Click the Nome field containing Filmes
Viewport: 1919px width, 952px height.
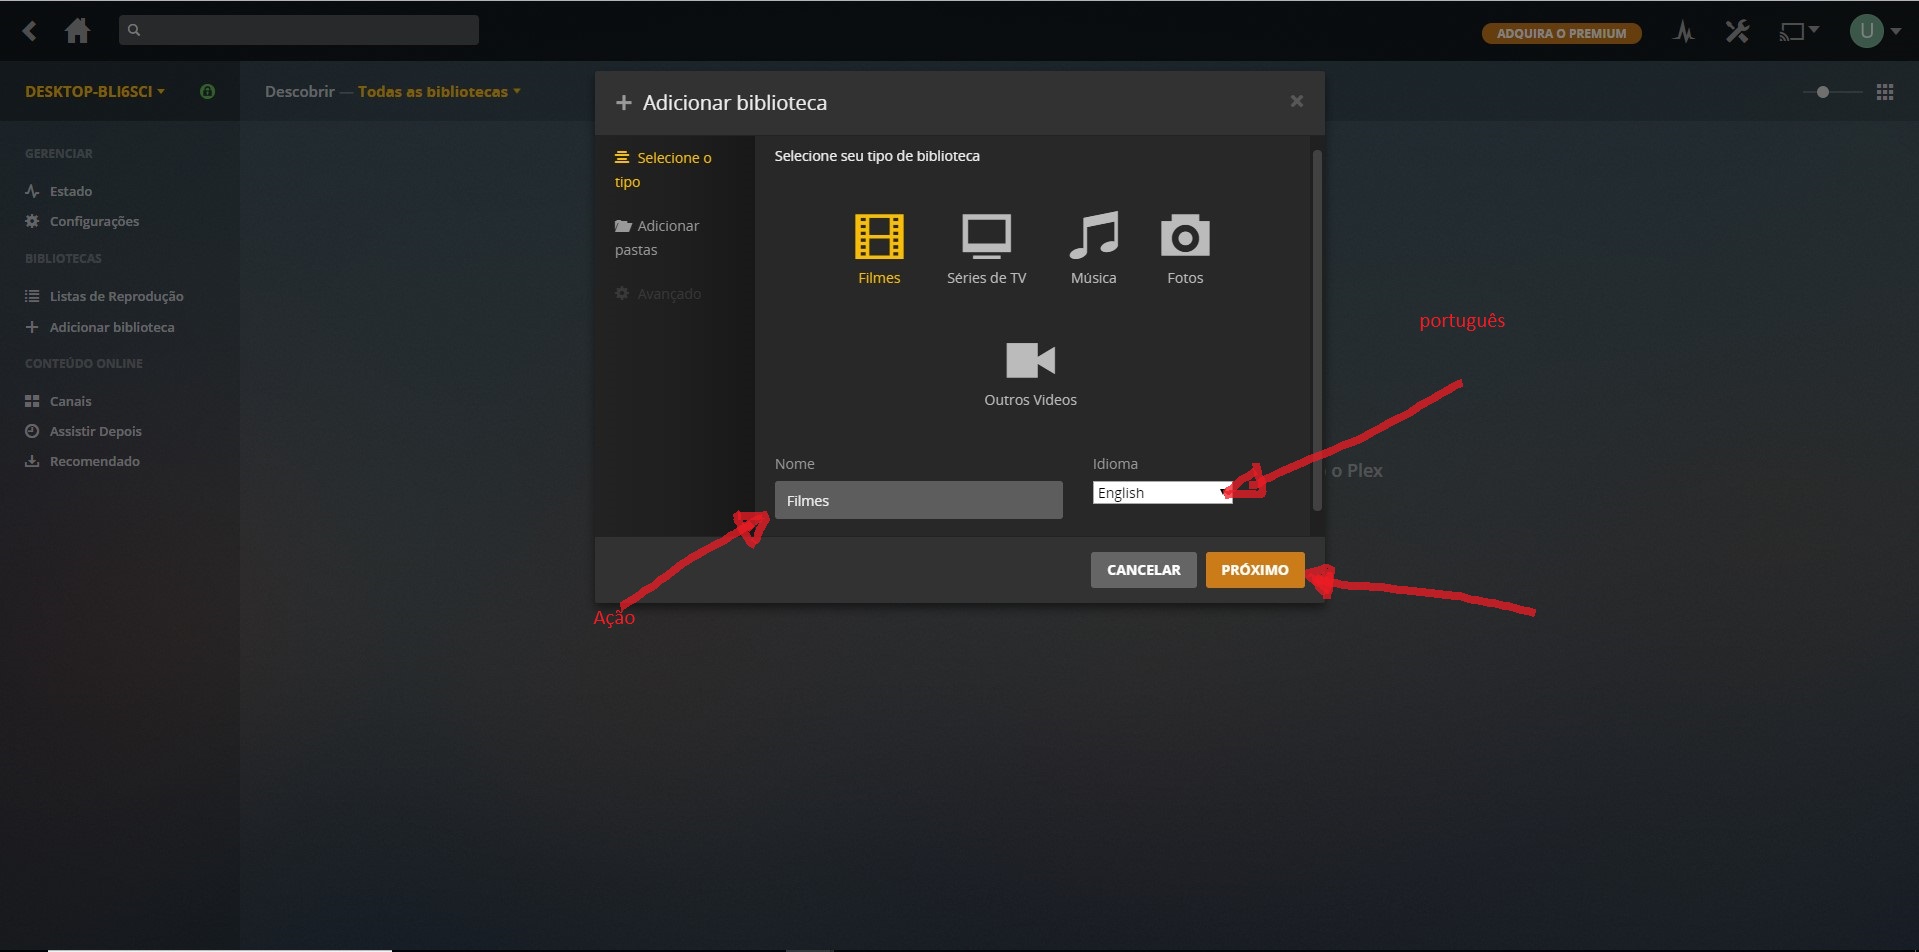click(918, 500)
